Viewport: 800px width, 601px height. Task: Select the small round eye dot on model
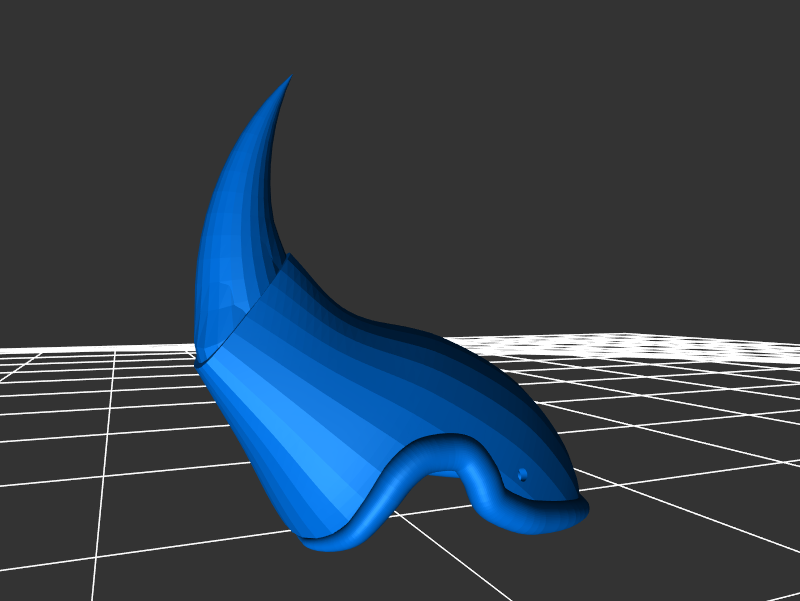(521, 474)
